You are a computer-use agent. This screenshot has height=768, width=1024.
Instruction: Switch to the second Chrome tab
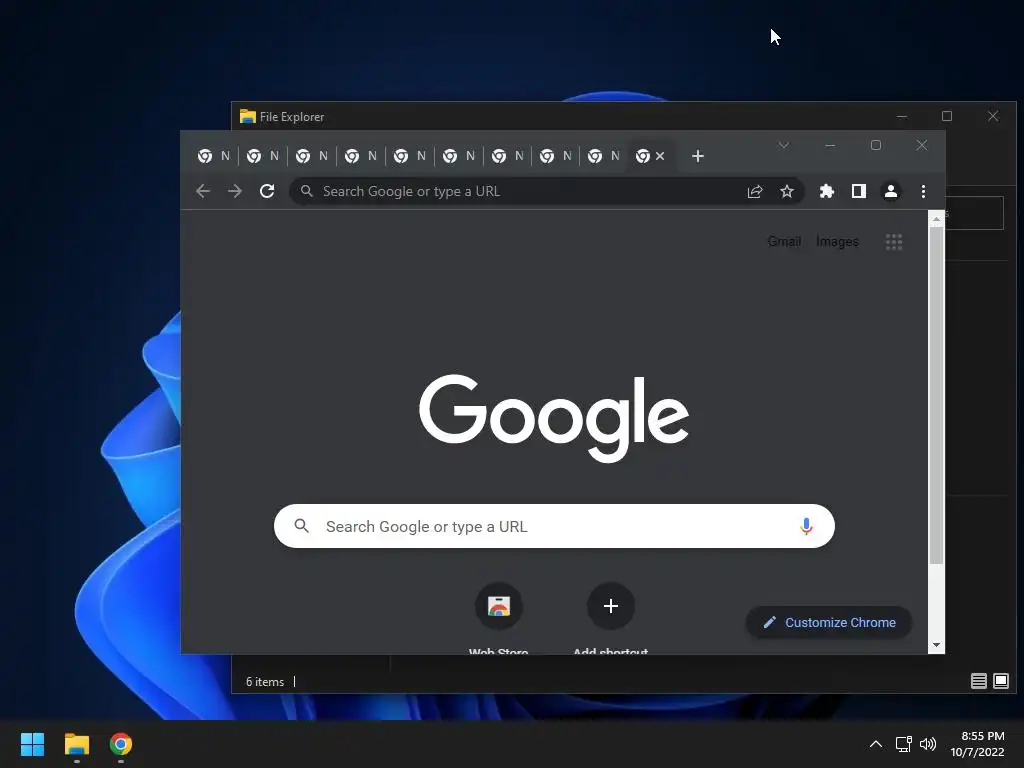263,156
